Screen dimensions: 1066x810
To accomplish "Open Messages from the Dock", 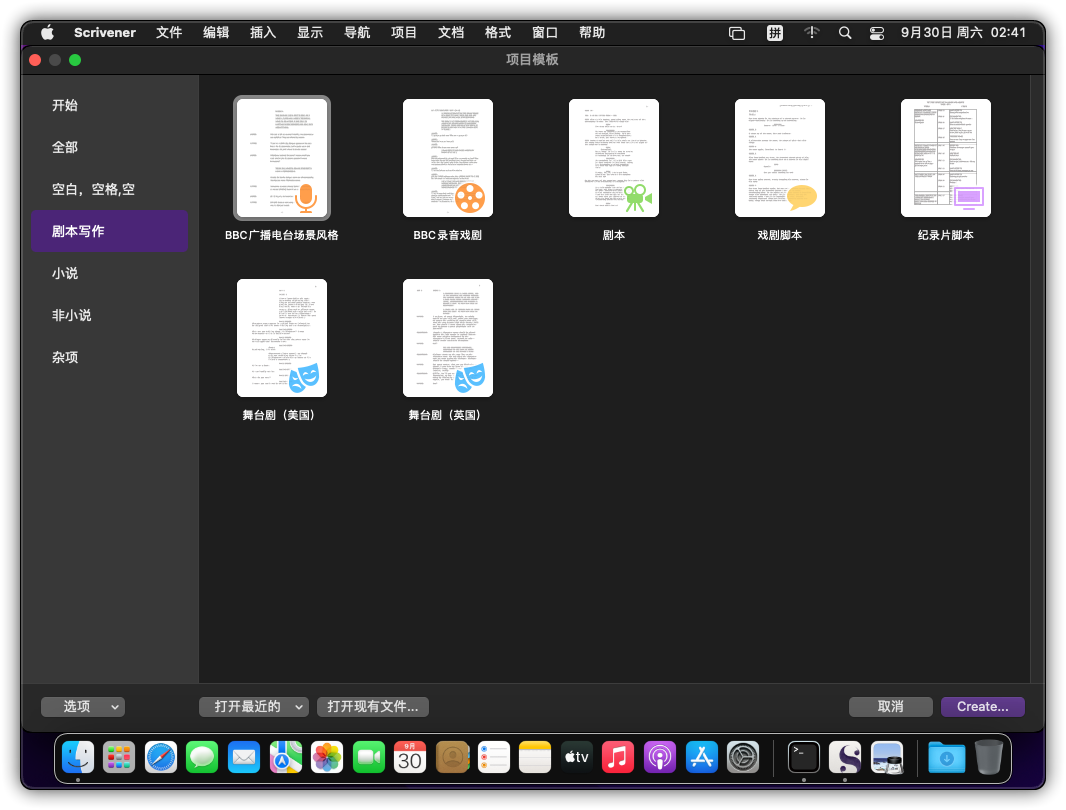I will (x=202, y=757).
